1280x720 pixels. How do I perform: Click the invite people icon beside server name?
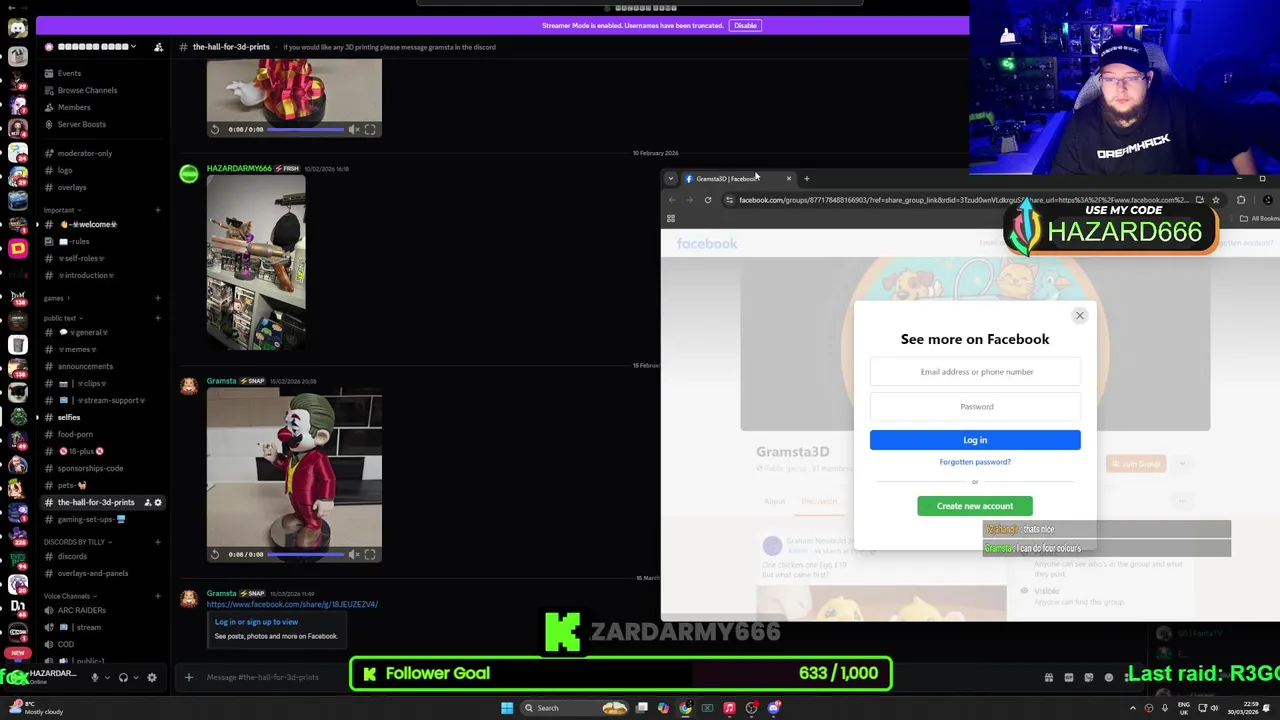pyautogui.click(x=158, y=47)
